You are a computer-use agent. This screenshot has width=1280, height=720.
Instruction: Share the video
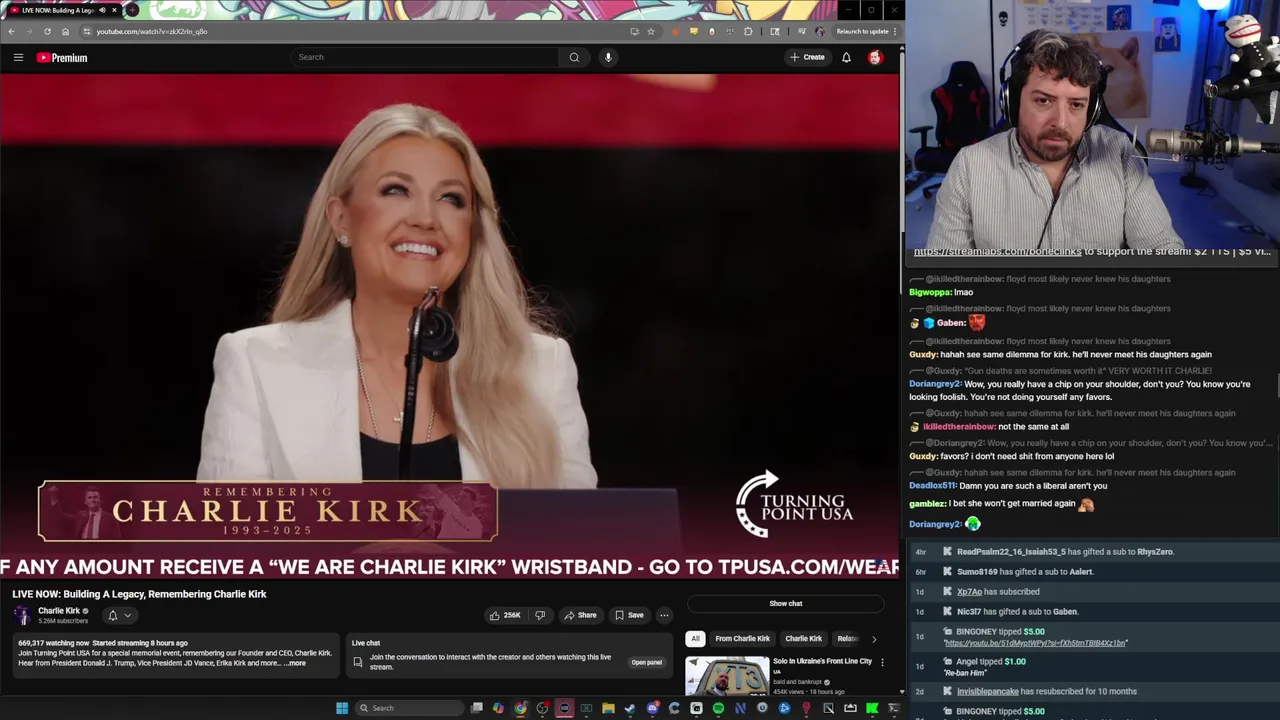580,615
